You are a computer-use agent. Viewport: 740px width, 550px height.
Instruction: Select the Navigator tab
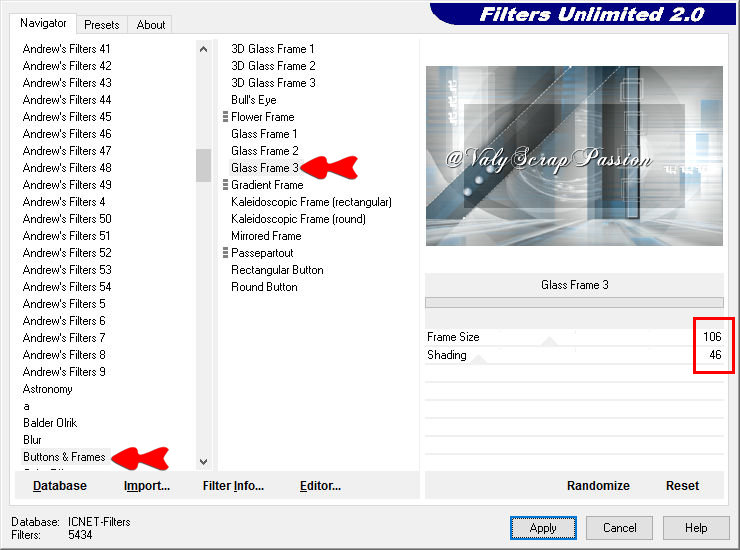(x=44, y=23)
